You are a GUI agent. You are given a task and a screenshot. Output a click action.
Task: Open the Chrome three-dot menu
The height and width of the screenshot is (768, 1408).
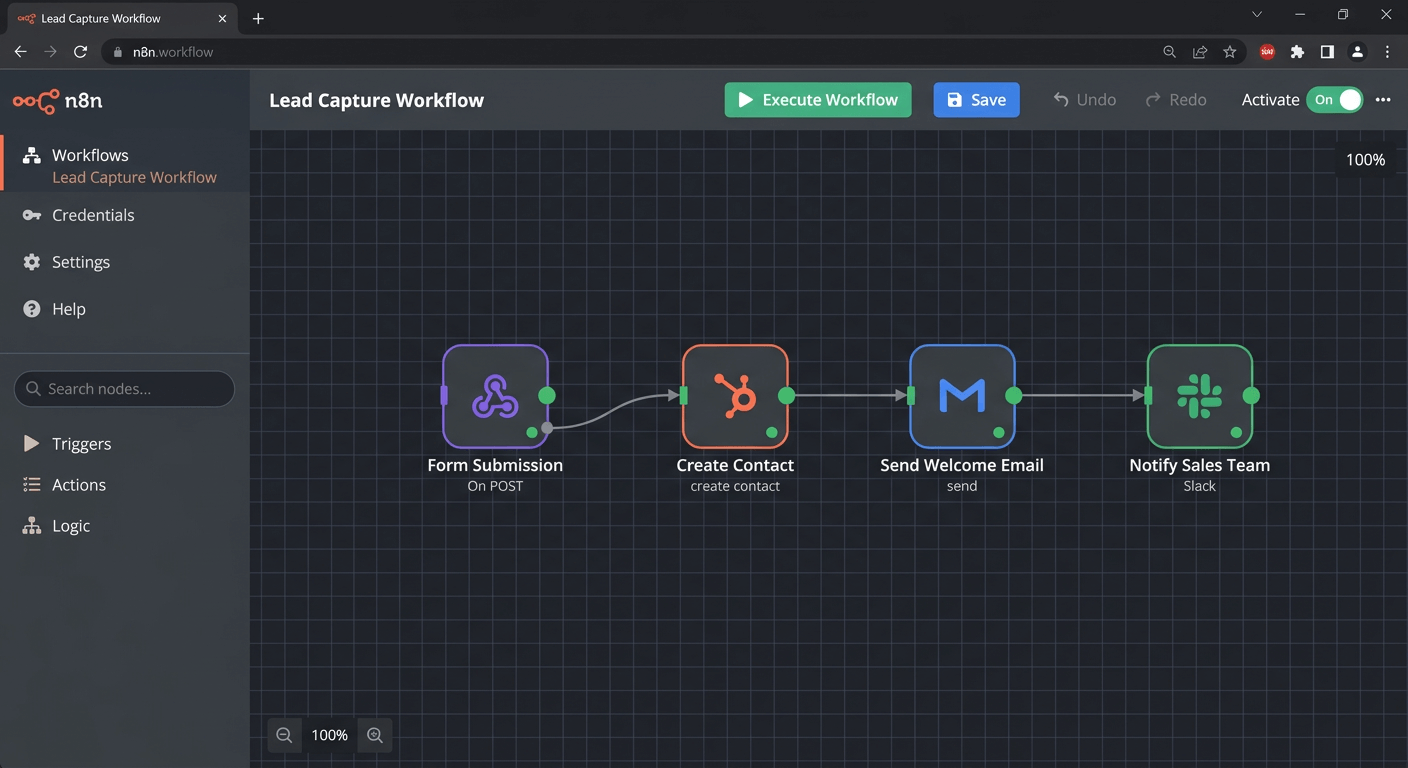coord(1387,52)
